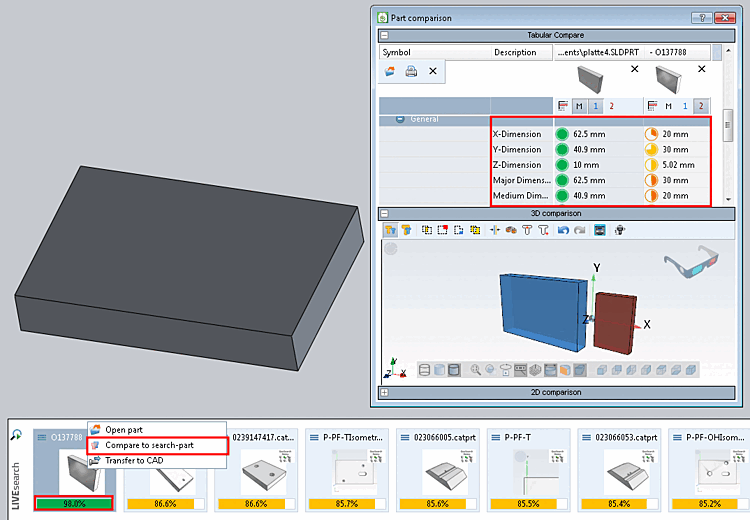This screenshot has width=750, height=520.
Task: Open the menu icon on P-PF-T card
Action: tap(496, 438)
